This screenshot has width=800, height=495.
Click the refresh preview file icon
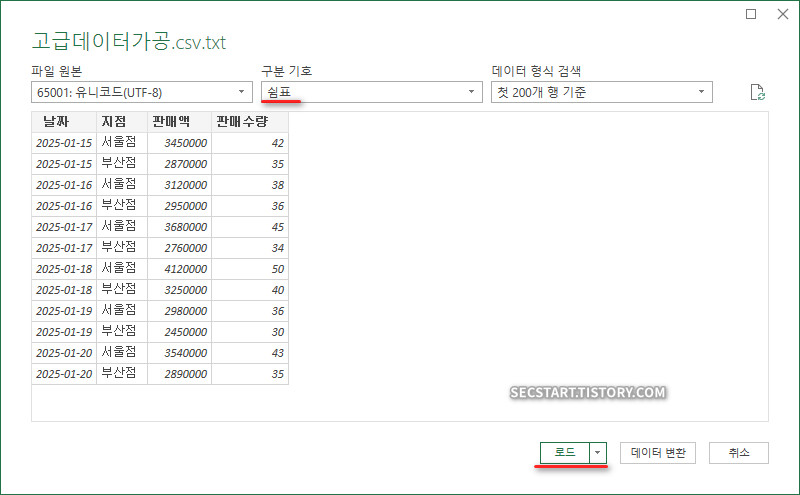click(x=758, y=92)
